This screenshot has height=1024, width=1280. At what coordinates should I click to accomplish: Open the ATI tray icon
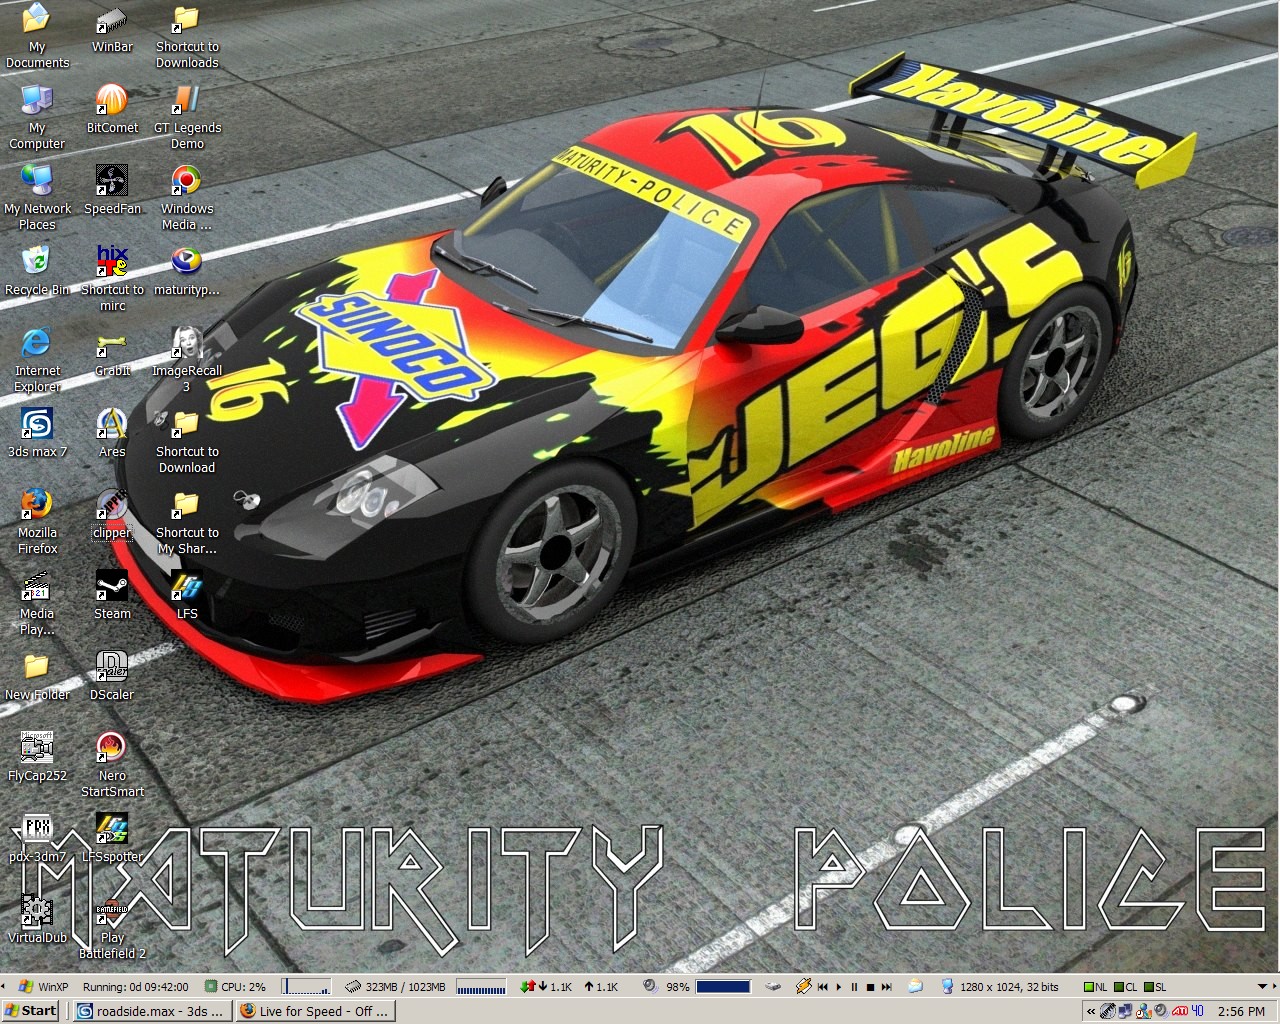pyautogui.click(x=1180, y=1011)
